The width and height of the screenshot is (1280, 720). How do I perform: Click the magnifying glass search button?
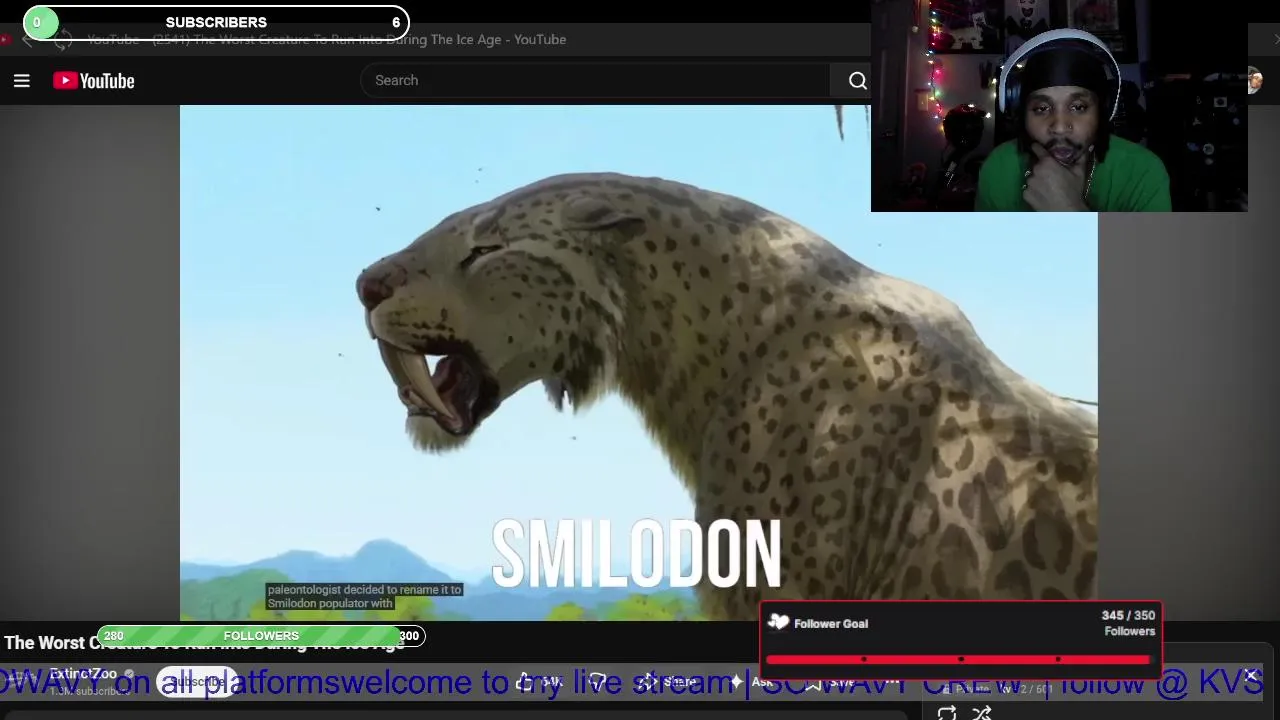point(857,81)
